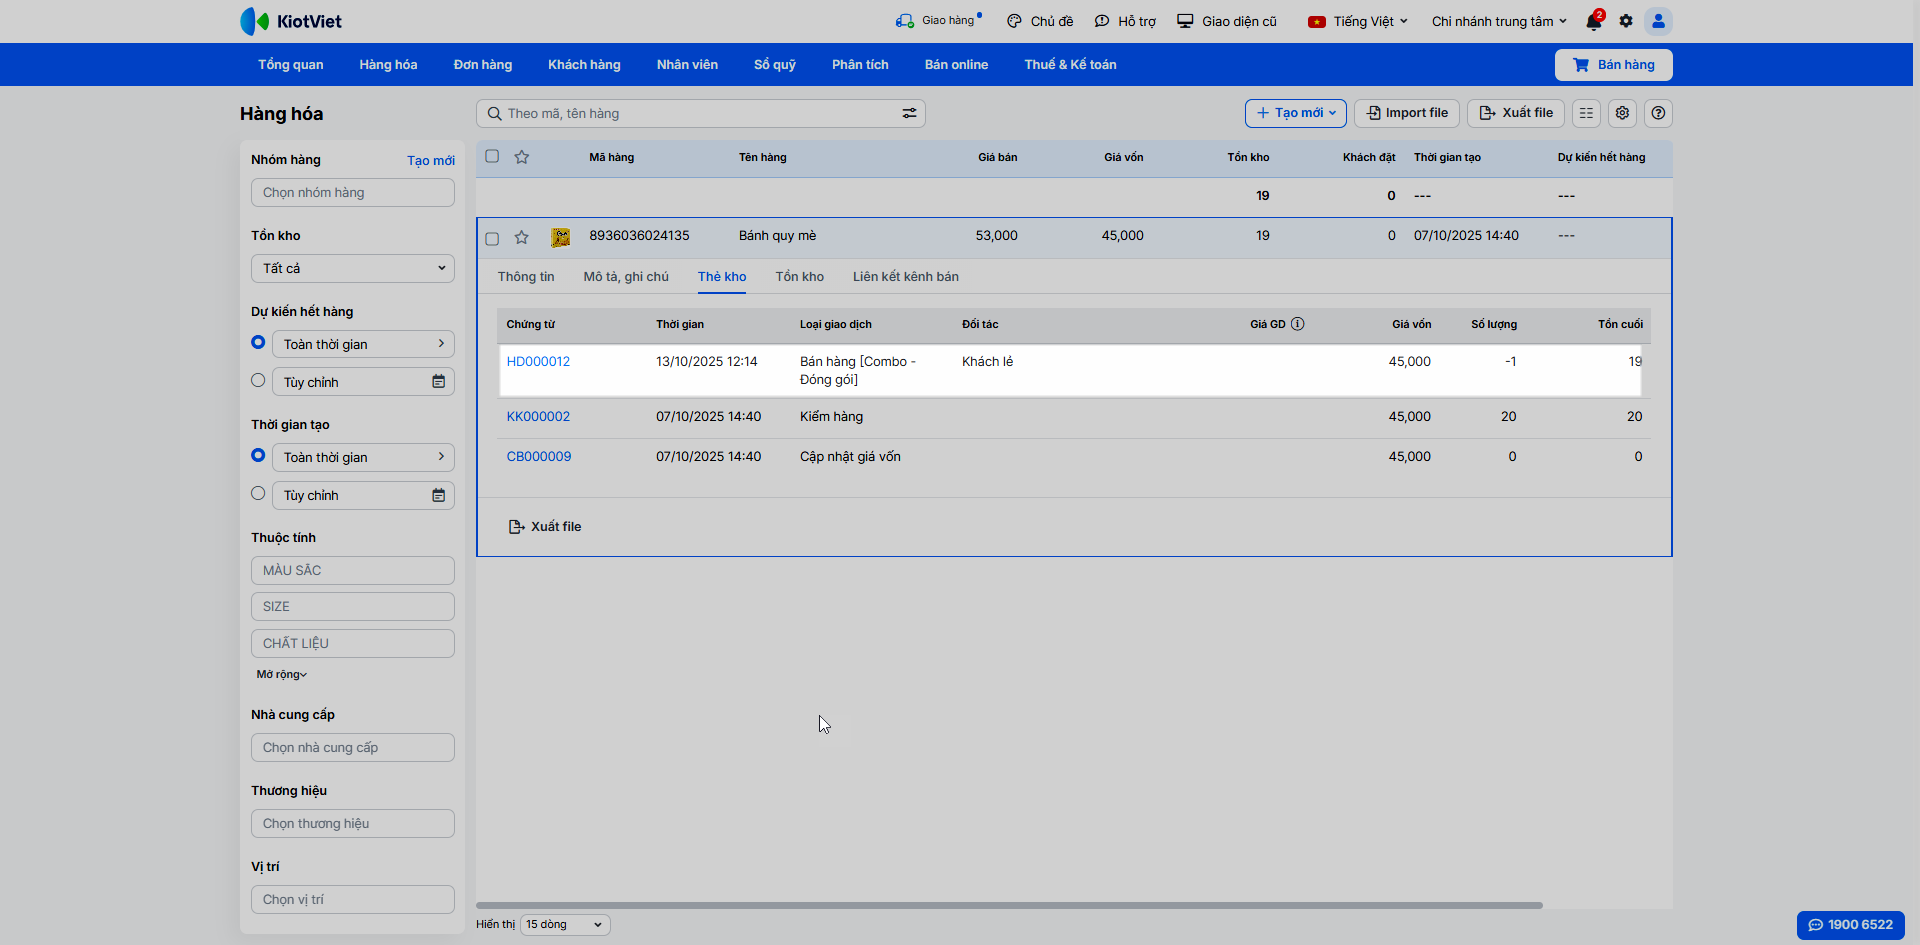This screenshot has height=945, width=1920.
Task: Switch to the Tồn kho detail tab
Action: coord(799,277)
